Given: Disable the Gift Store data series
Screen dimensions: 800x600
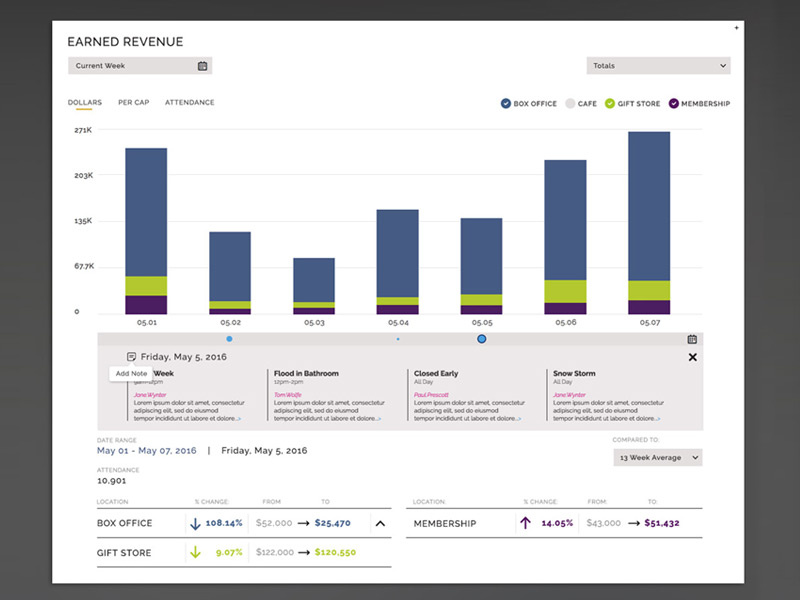Looking at the screenshot, I should point(610,103).
